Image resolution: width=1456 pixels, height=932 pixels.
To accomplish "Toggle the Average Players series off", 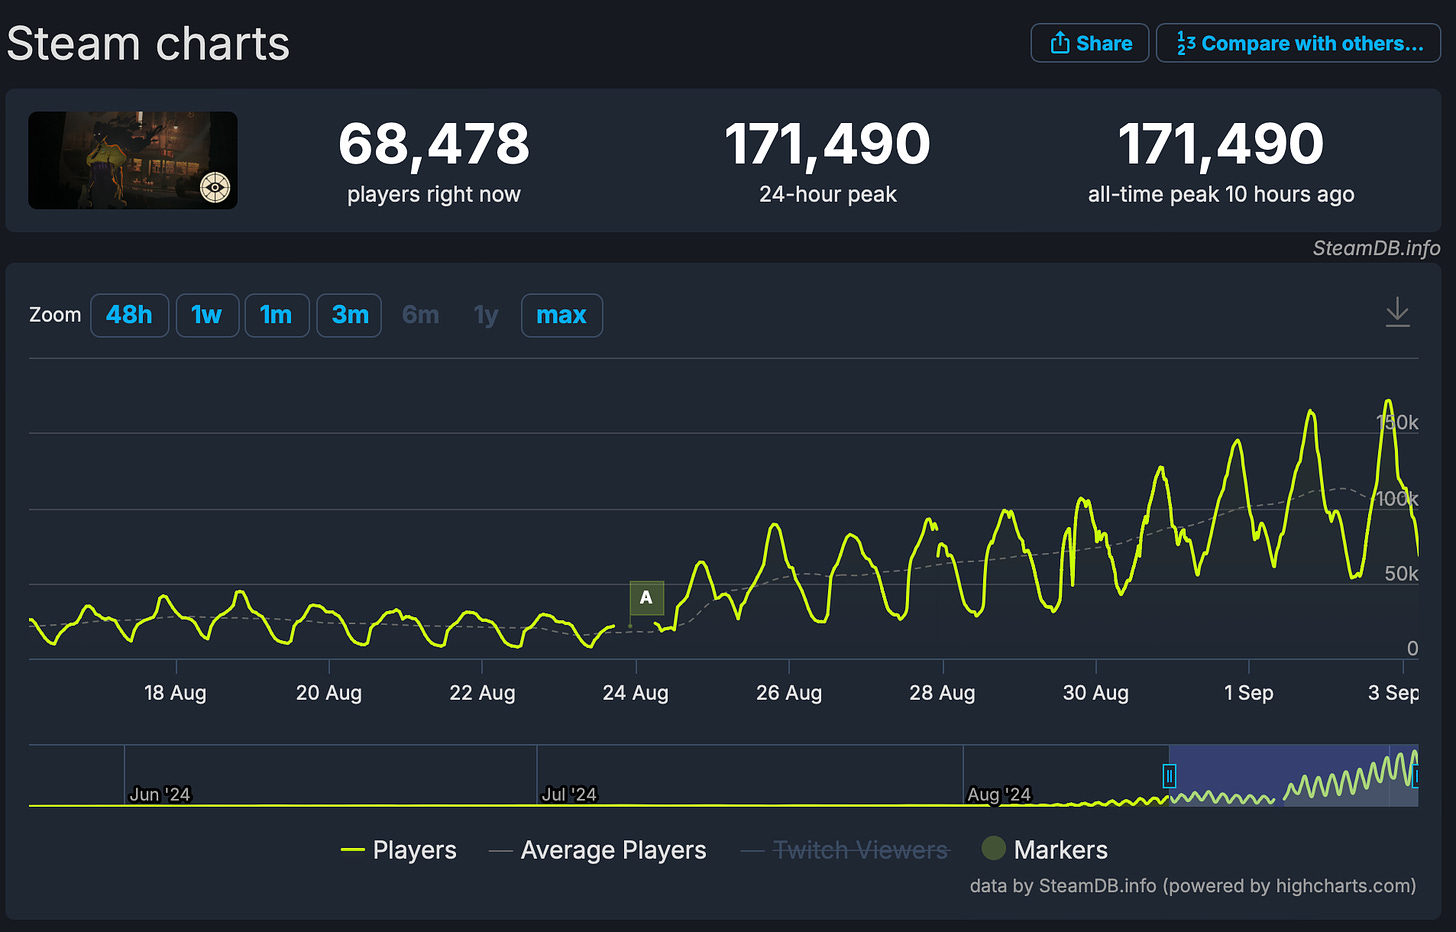I will pos(613,849).
